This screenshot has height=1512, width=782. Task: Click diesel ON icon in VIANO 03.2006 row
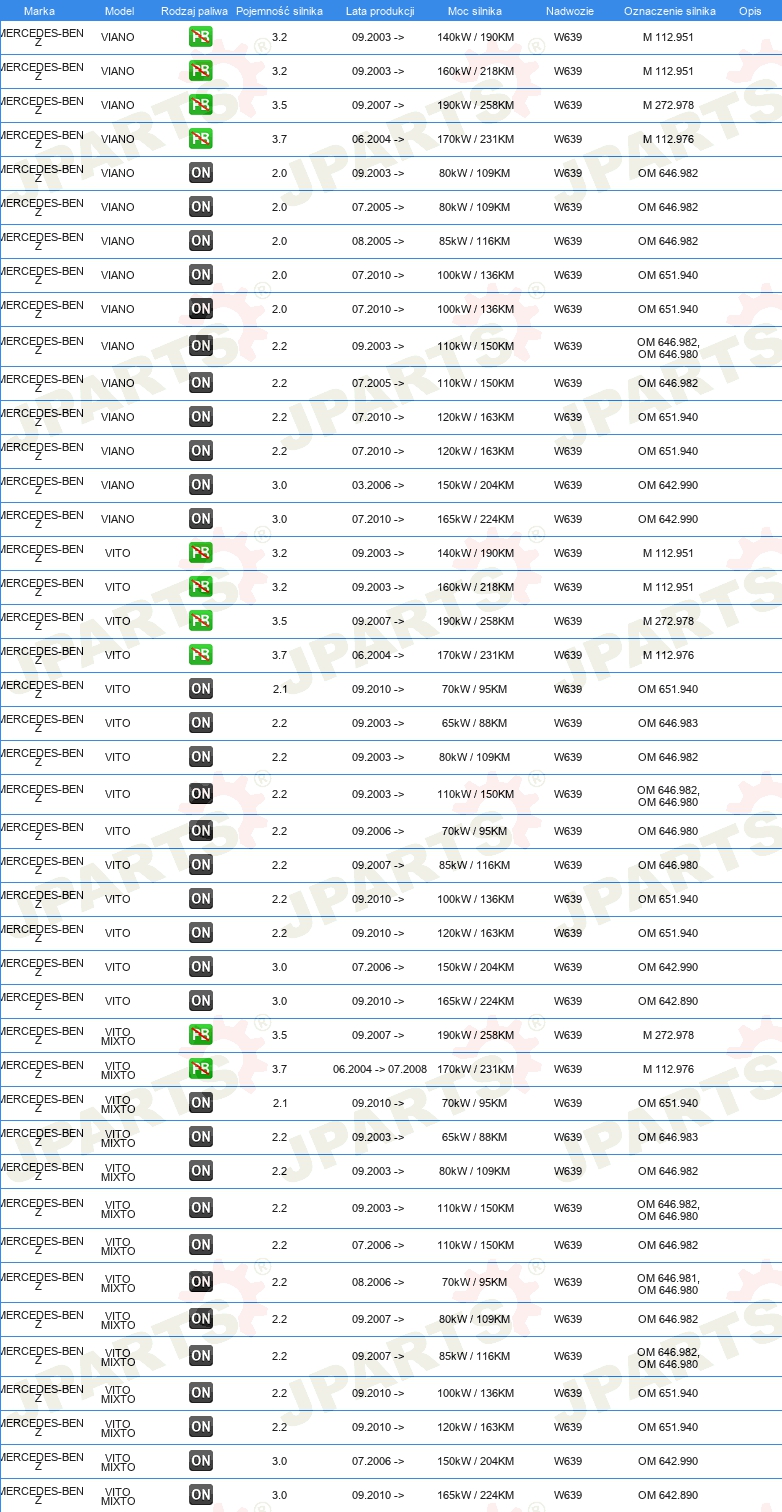(x=201, y=485)
